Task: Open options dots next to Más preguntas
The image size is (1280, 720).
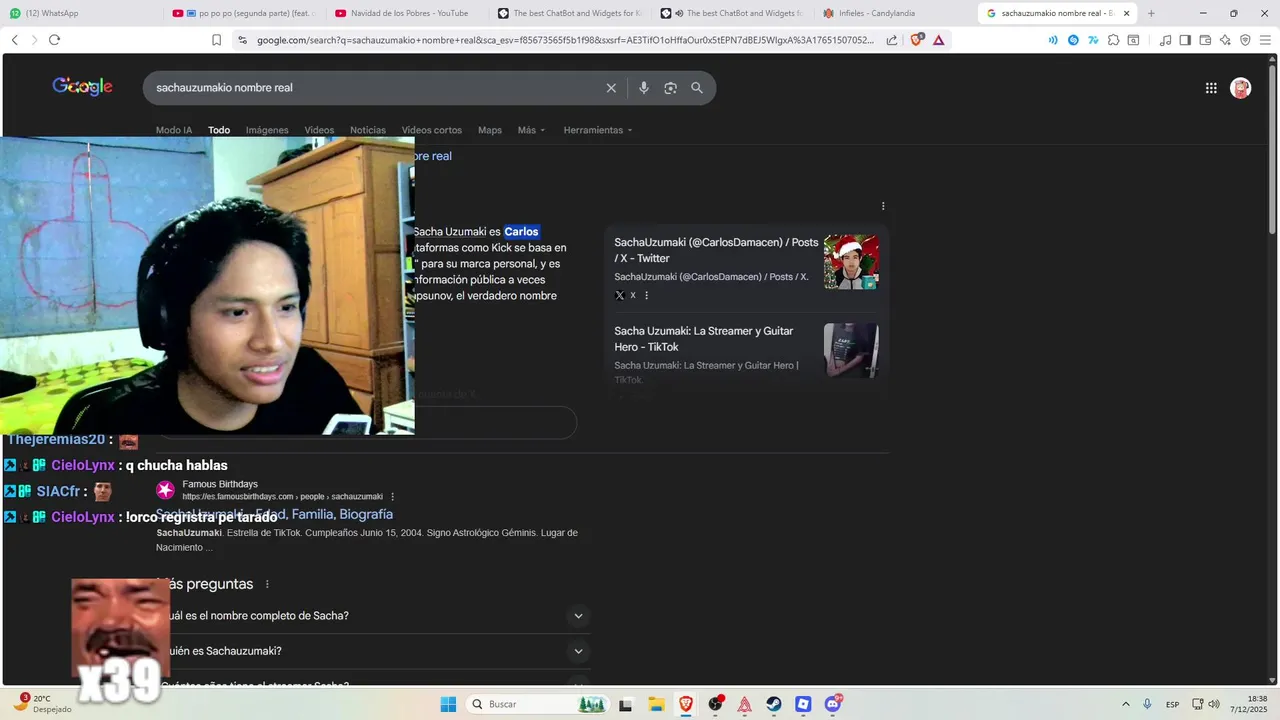Action: pos(267,584)
